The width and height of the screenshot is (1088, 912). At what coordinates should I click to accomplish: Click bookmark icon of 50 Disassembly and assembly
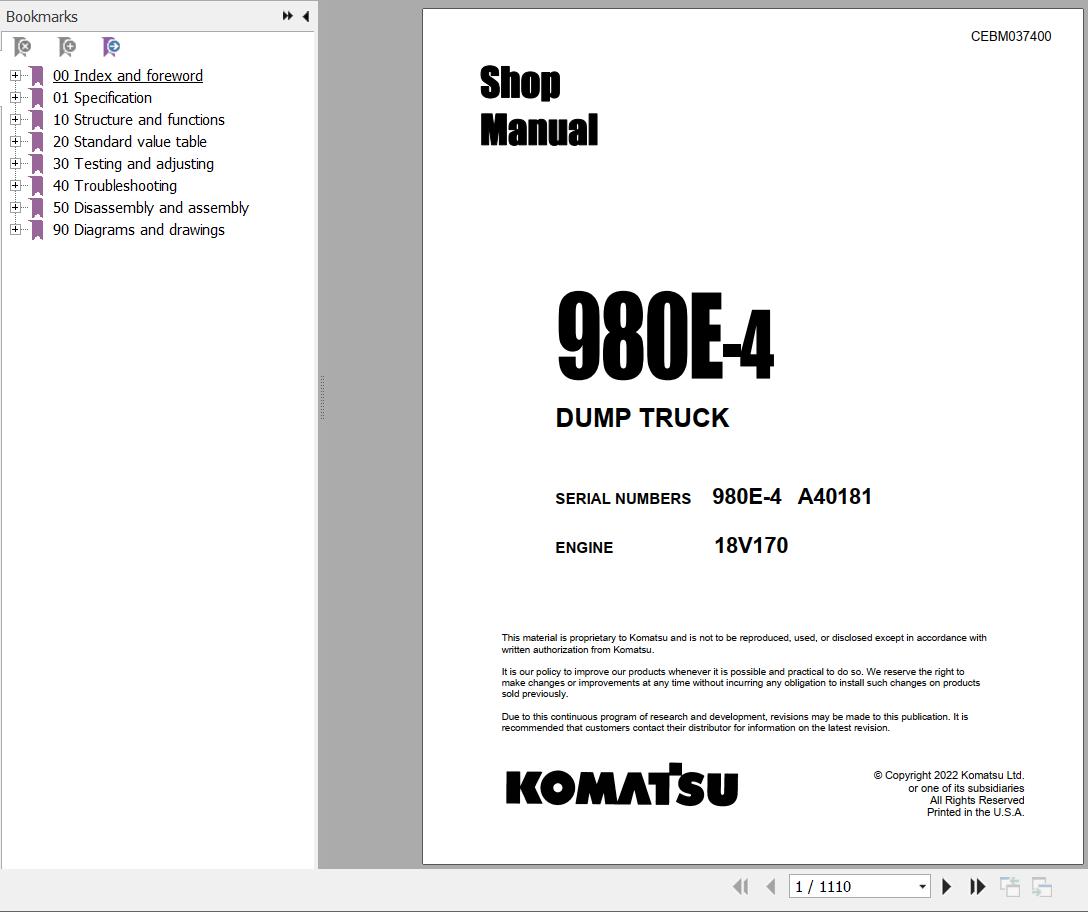click(x=37, y=208)
